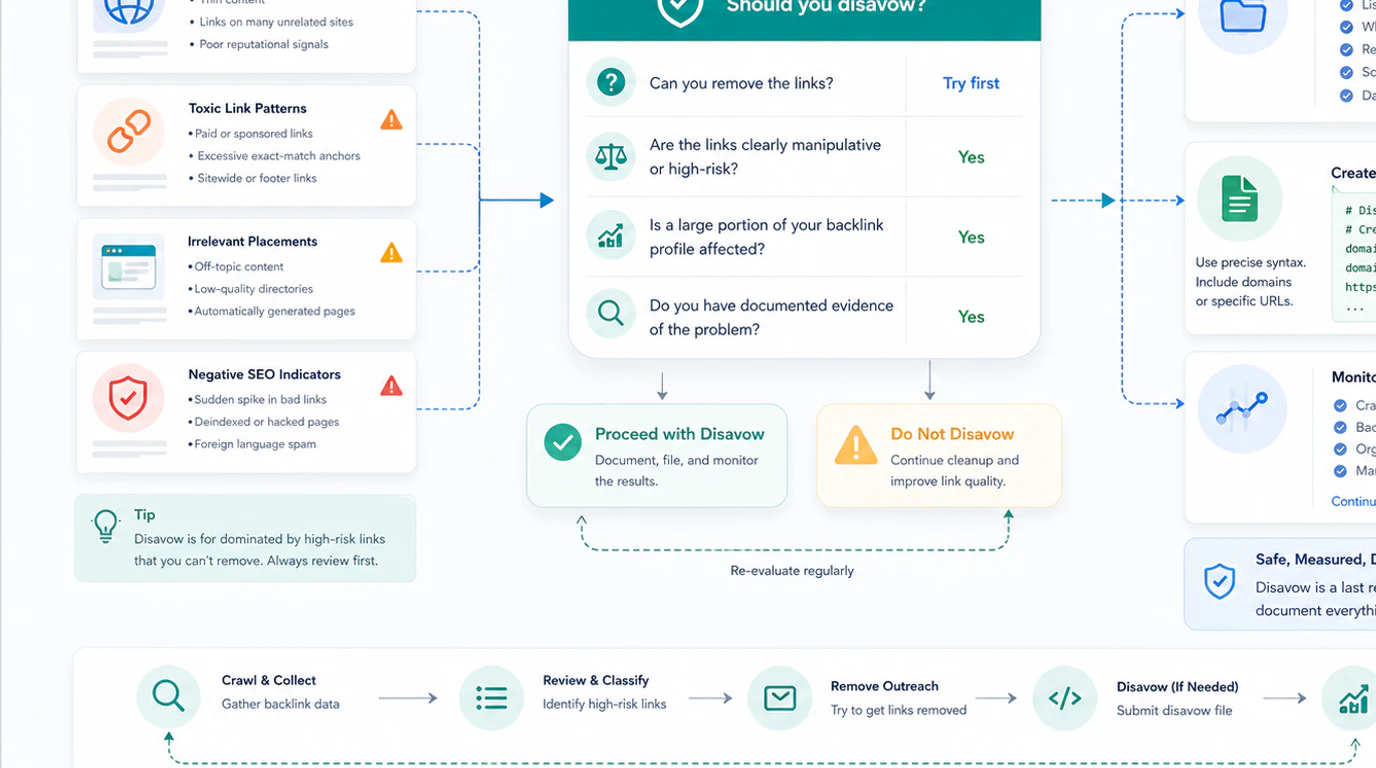Click the Try first answer link

tap(971, 83)
